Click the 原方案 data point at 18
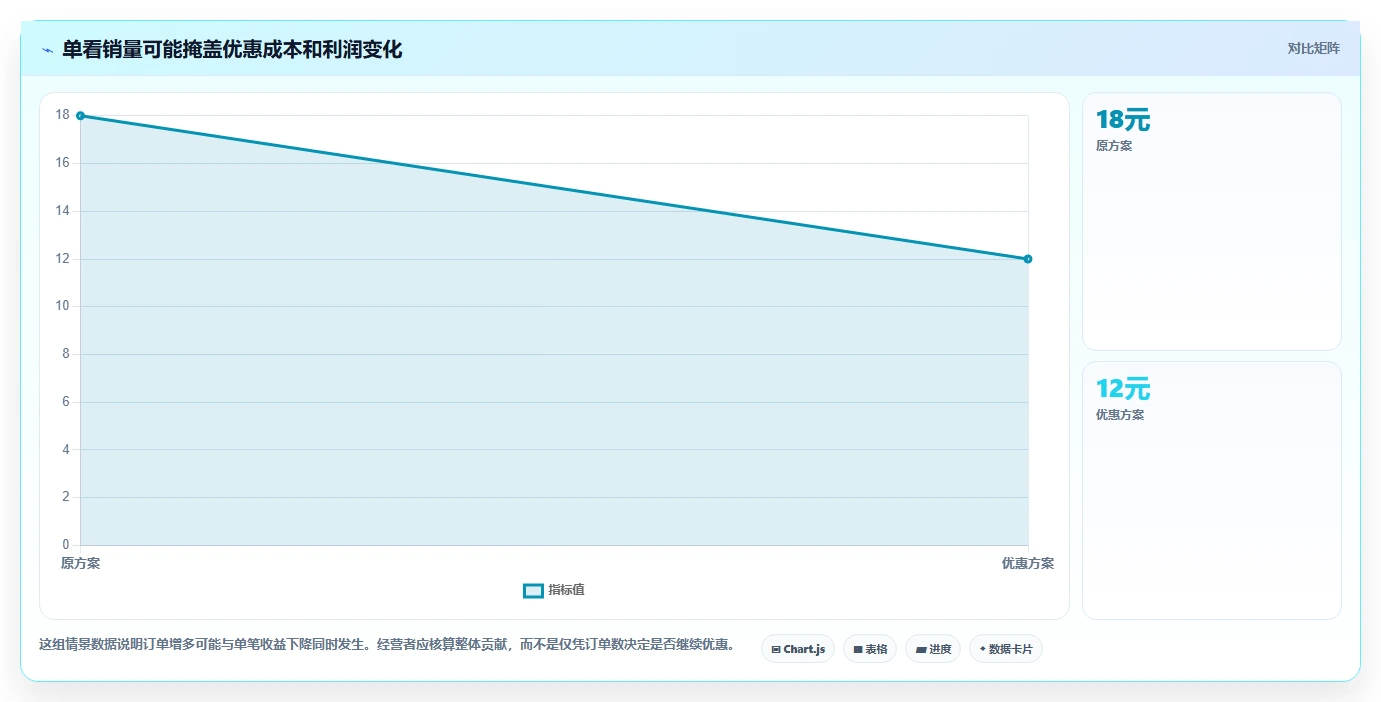 point(80,115)
